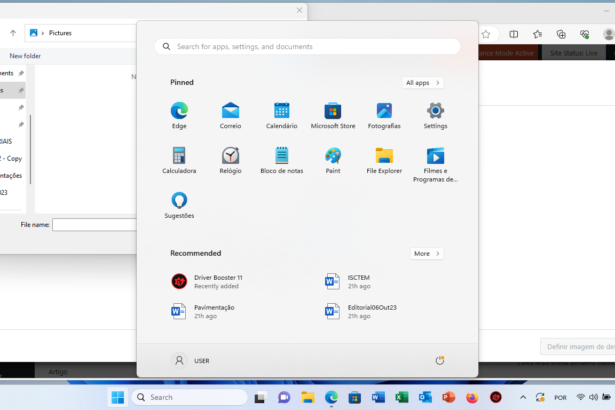This screenshot has height=410, width=615.
Task: Show hidden system tray icons
Action: 523,397
